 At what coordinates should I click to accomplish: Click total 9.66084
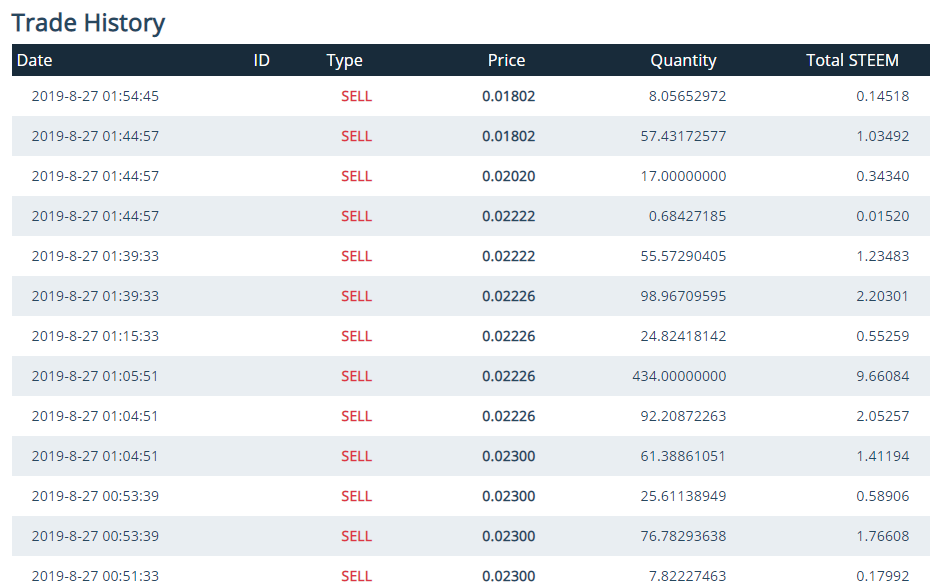pos(883,376)
